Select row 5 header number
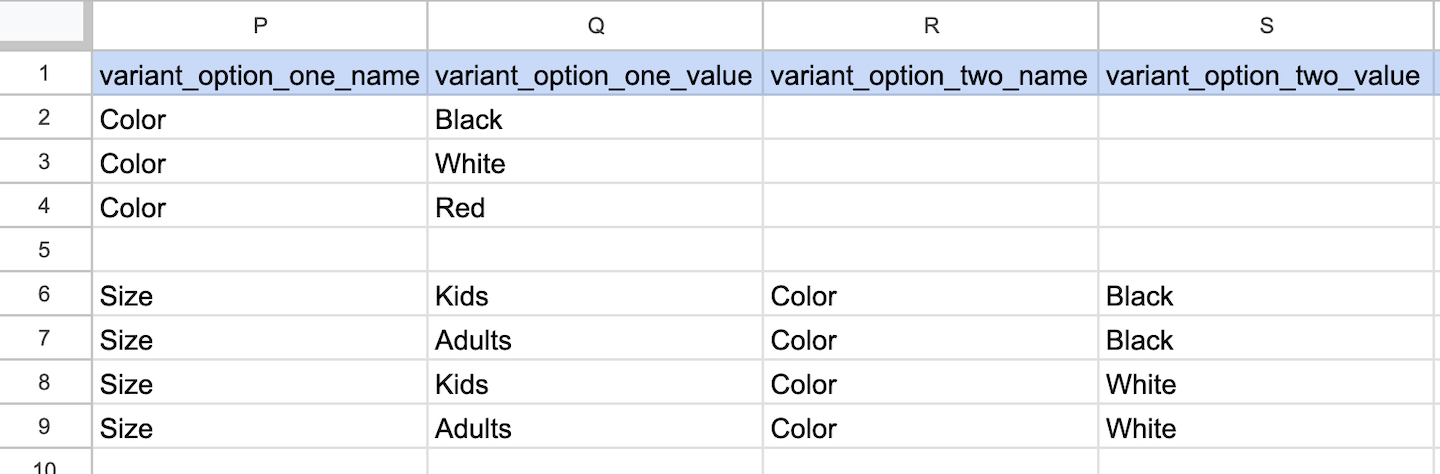Viewport: 1440px width, 474px height. pyautogui.click(x=44, y=250)
